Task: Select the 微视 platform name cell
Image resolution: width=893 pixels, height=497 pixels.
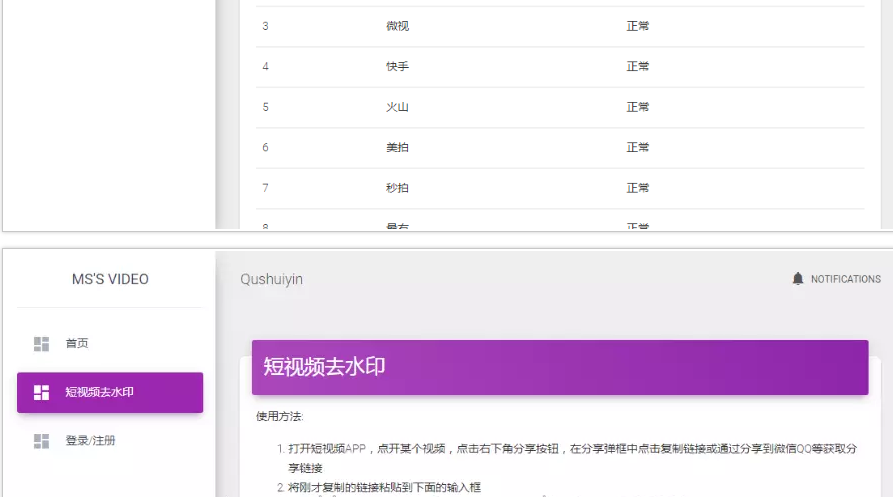Action: point(397,26)
